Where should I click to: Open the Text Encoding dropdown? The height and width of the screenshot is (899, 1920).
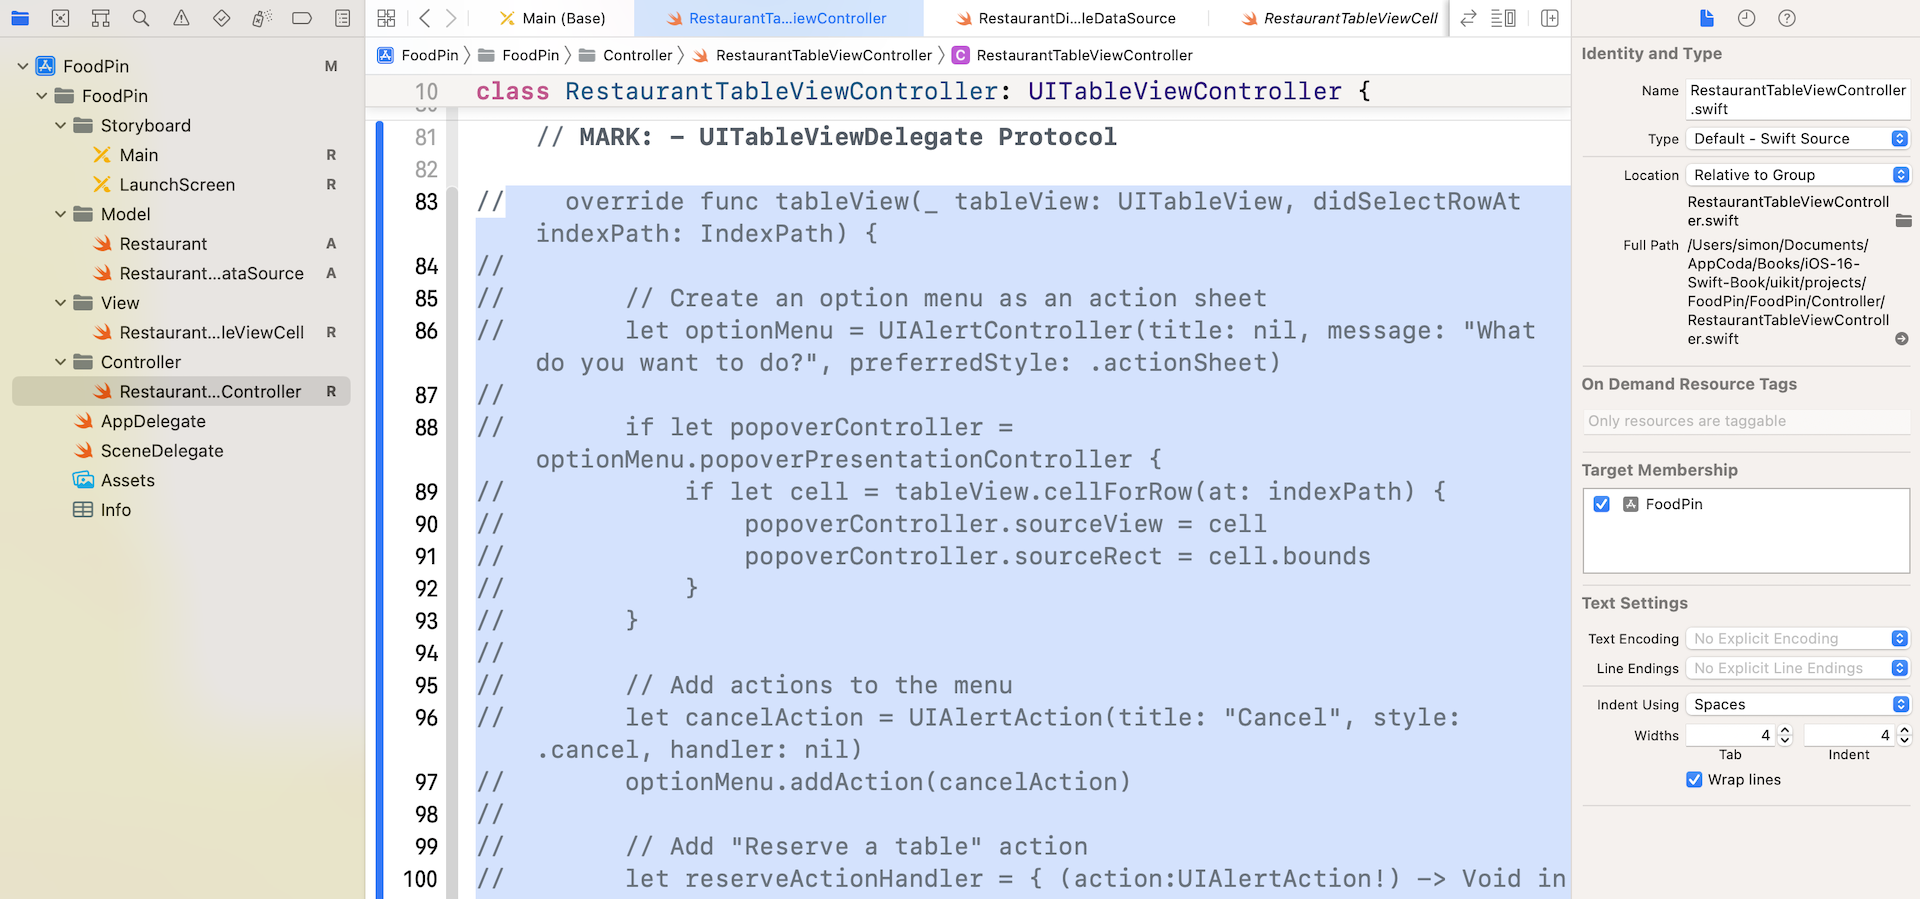pyautogui.click(x=1797, y=639)
